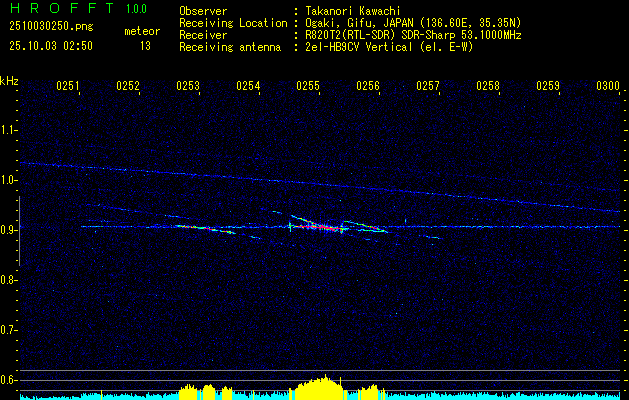Click the 0253 time axis marker
The image size is (629, 400).
[188, 86]
